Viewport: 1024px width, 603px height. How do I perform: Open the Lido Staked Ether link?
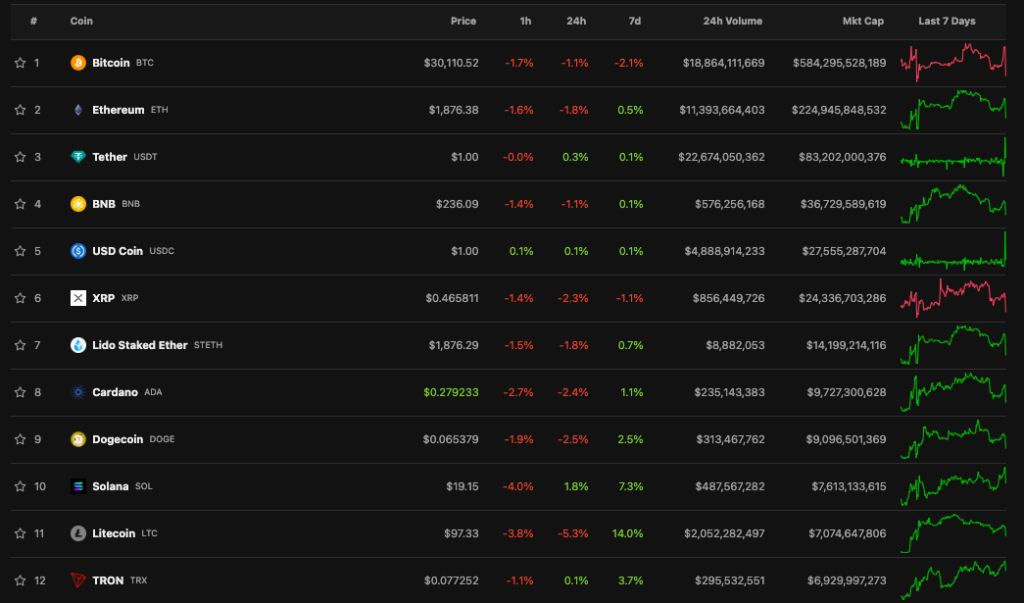click(139, 345)
